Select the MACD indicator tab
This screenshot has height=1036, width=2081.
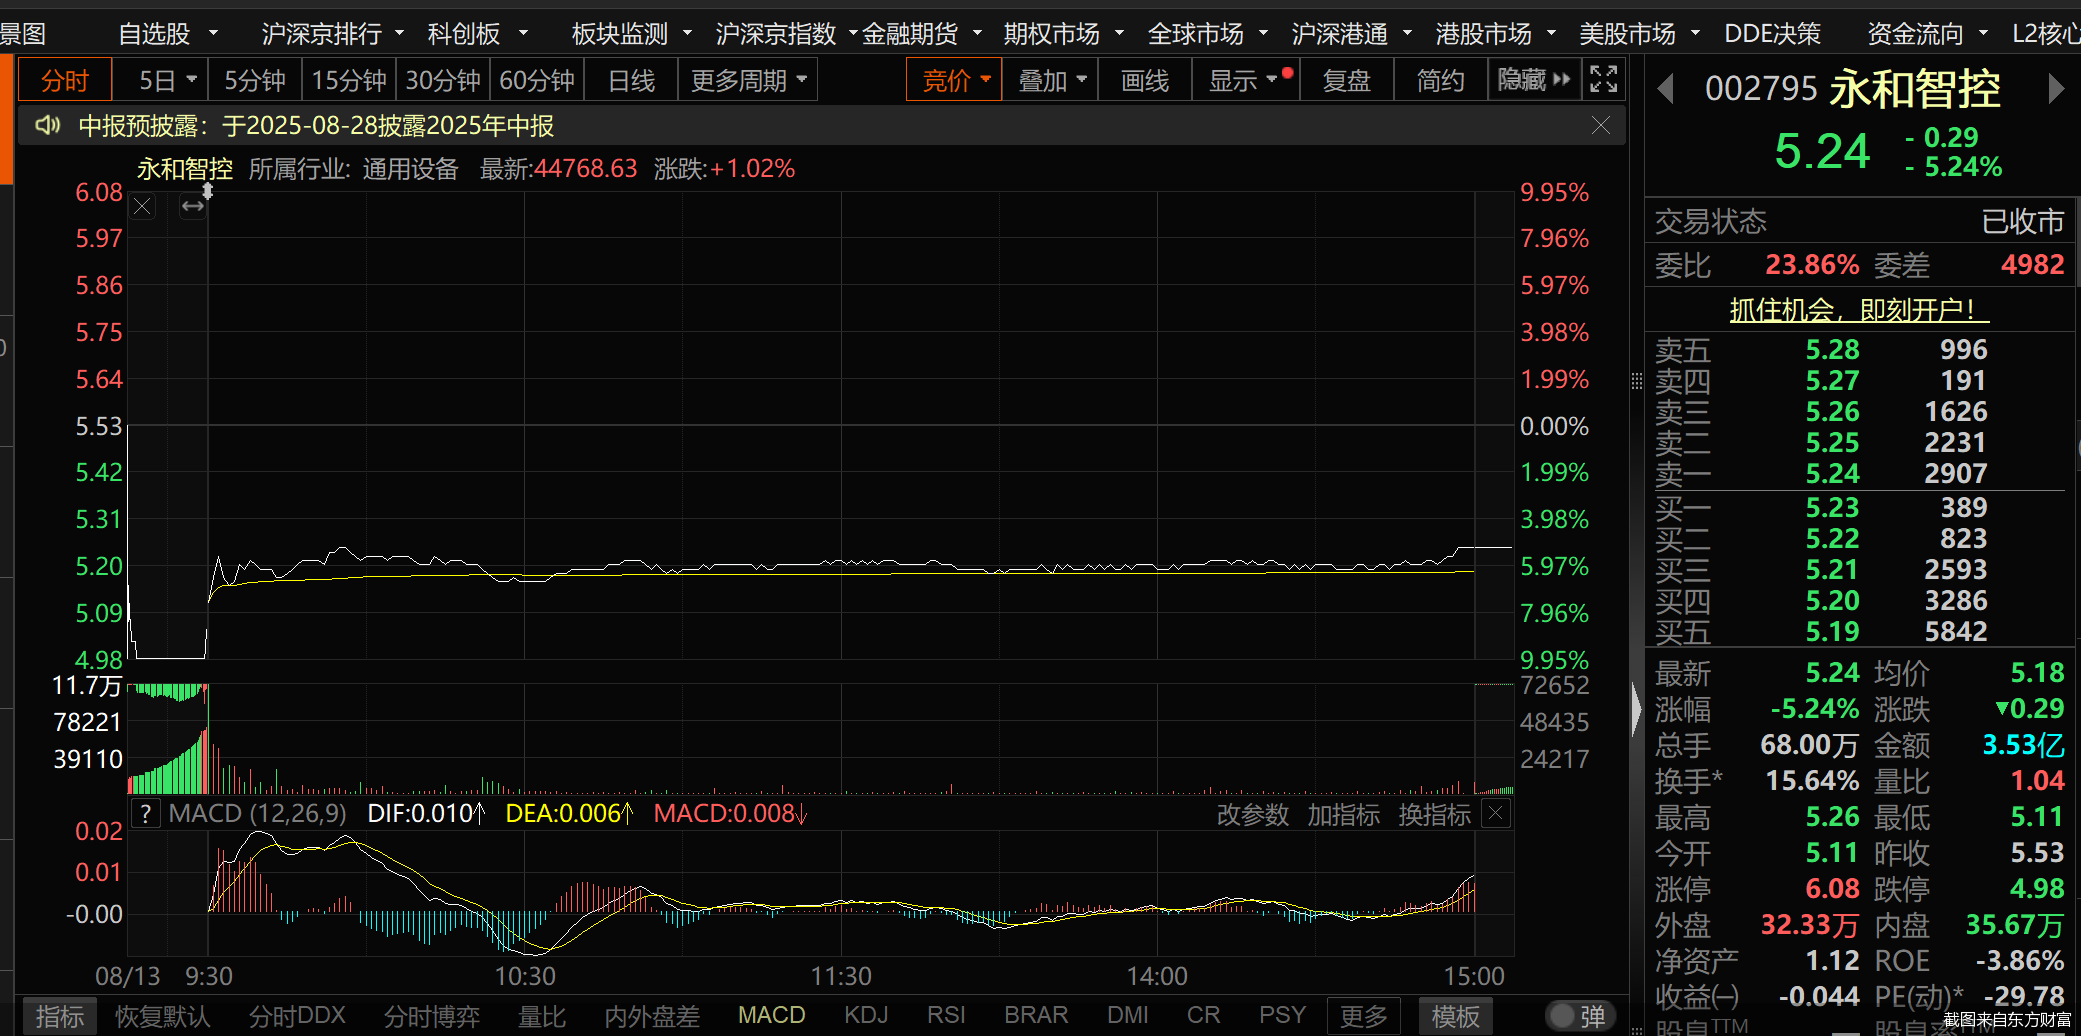point(771,1015)
